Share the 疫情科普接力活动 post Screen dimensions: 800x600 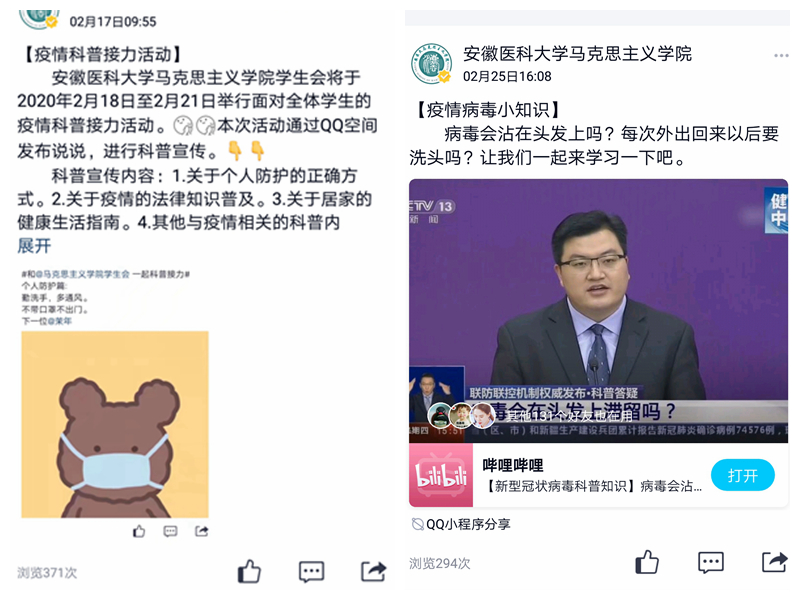point(373,571)
